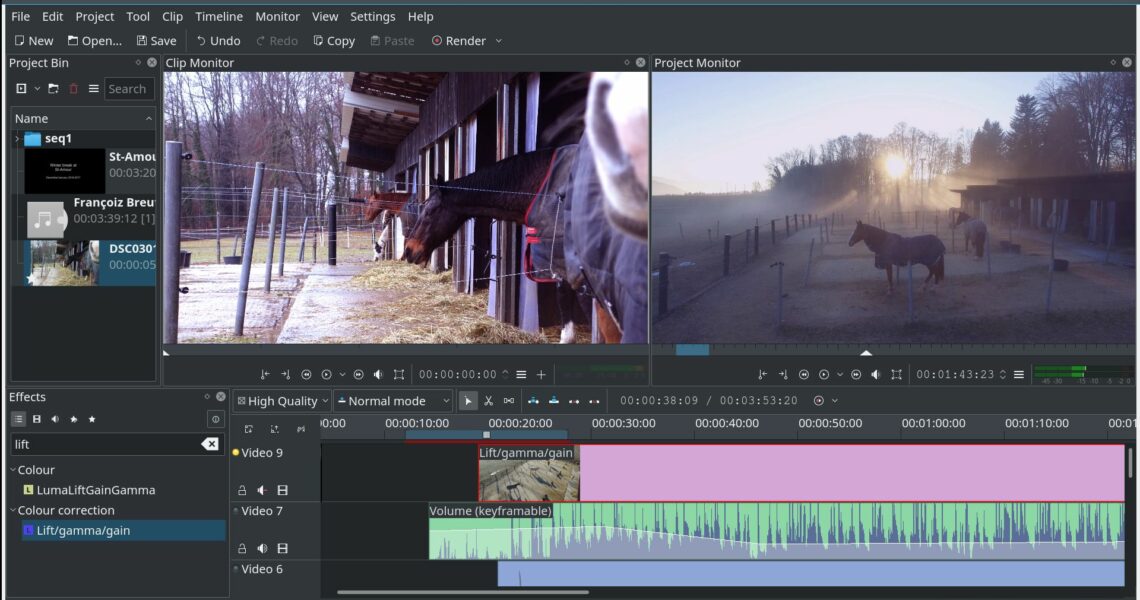Select the Razor (scissors) tool
This screenshot has height=600, width=1140.
coord(488,401)
